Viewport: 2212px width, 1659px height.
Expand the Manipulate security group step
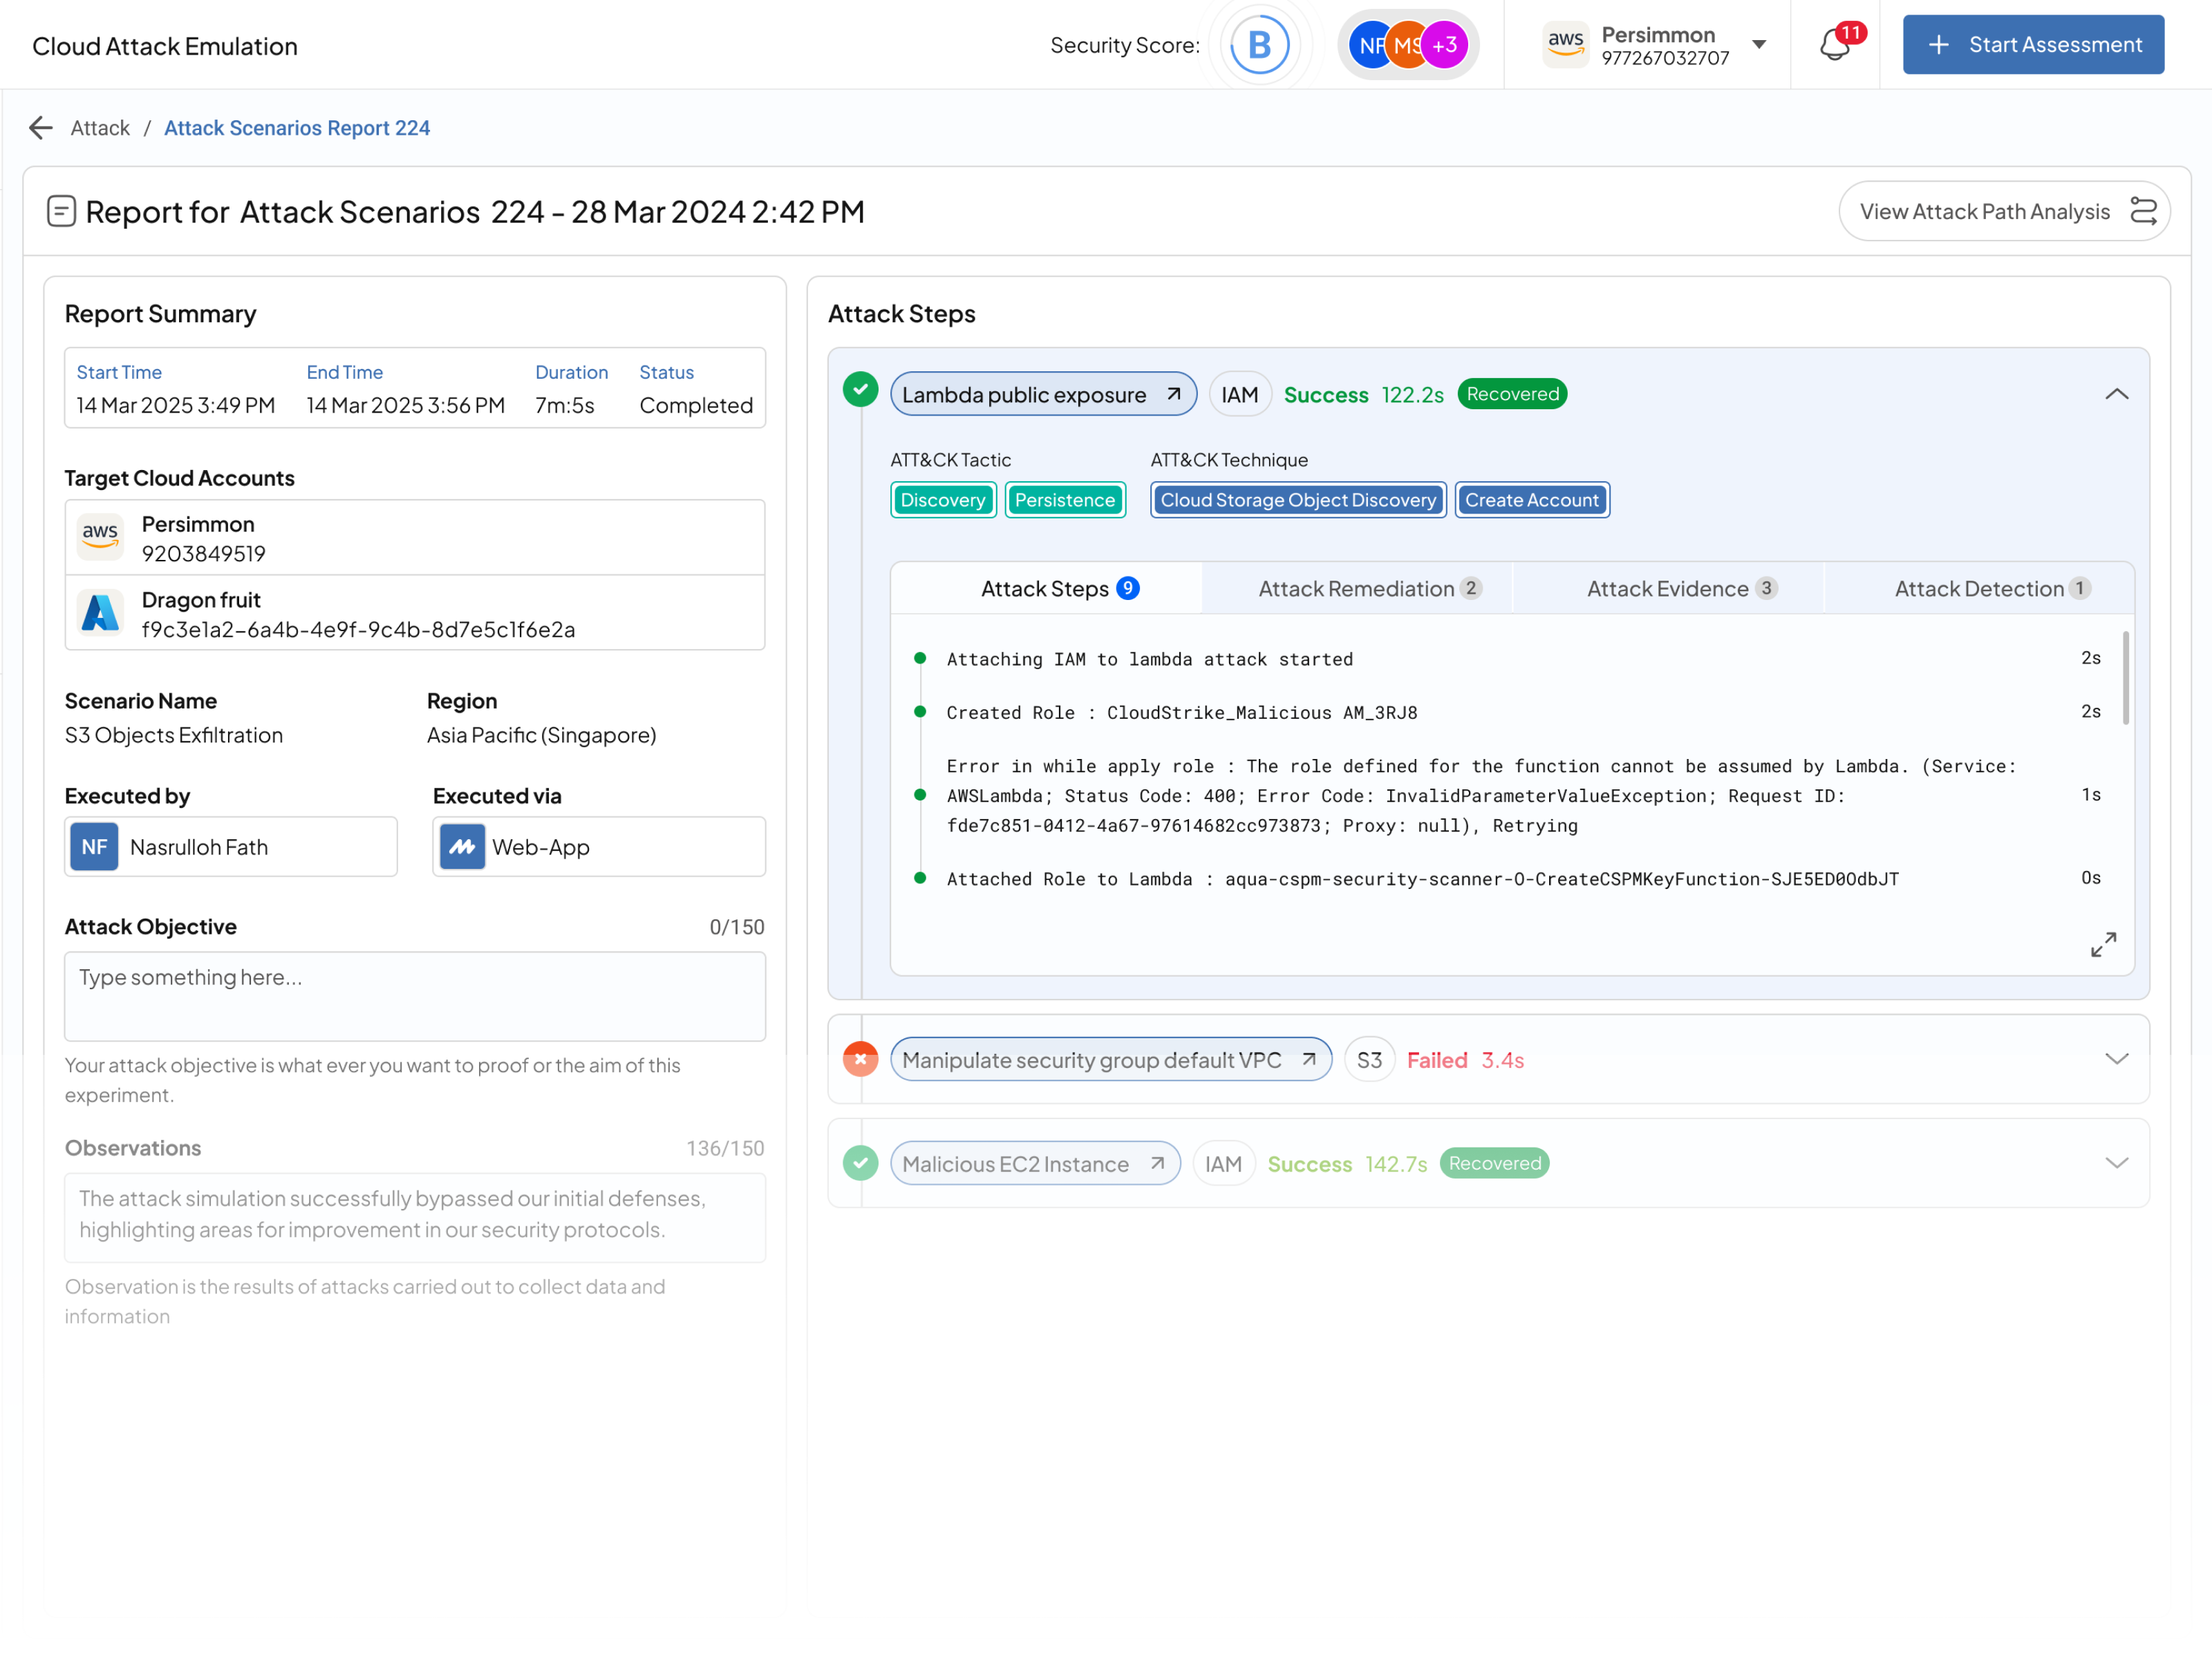click(2116, 1059)
